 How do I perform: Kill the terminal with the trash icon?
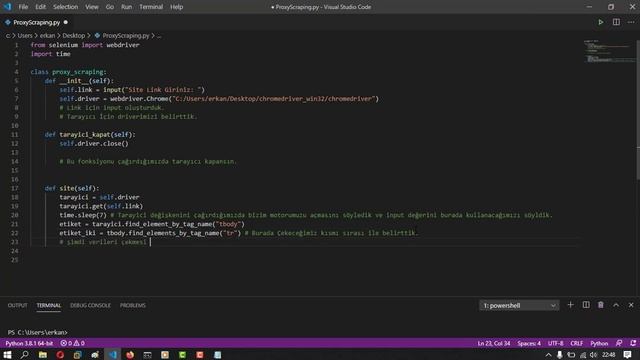pos(600,305)
